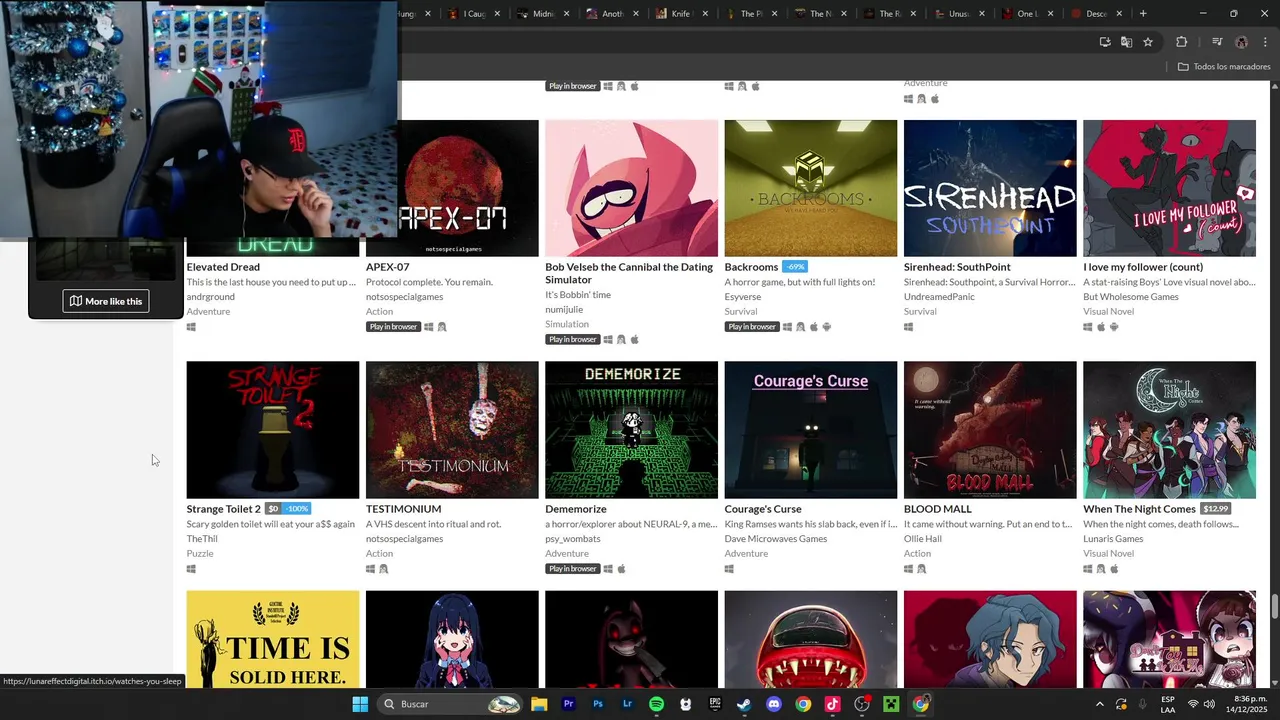Open Todos los marcadores bookmarks folder
Viewport: 1280px width, 720px height.
click(1224, 67)
